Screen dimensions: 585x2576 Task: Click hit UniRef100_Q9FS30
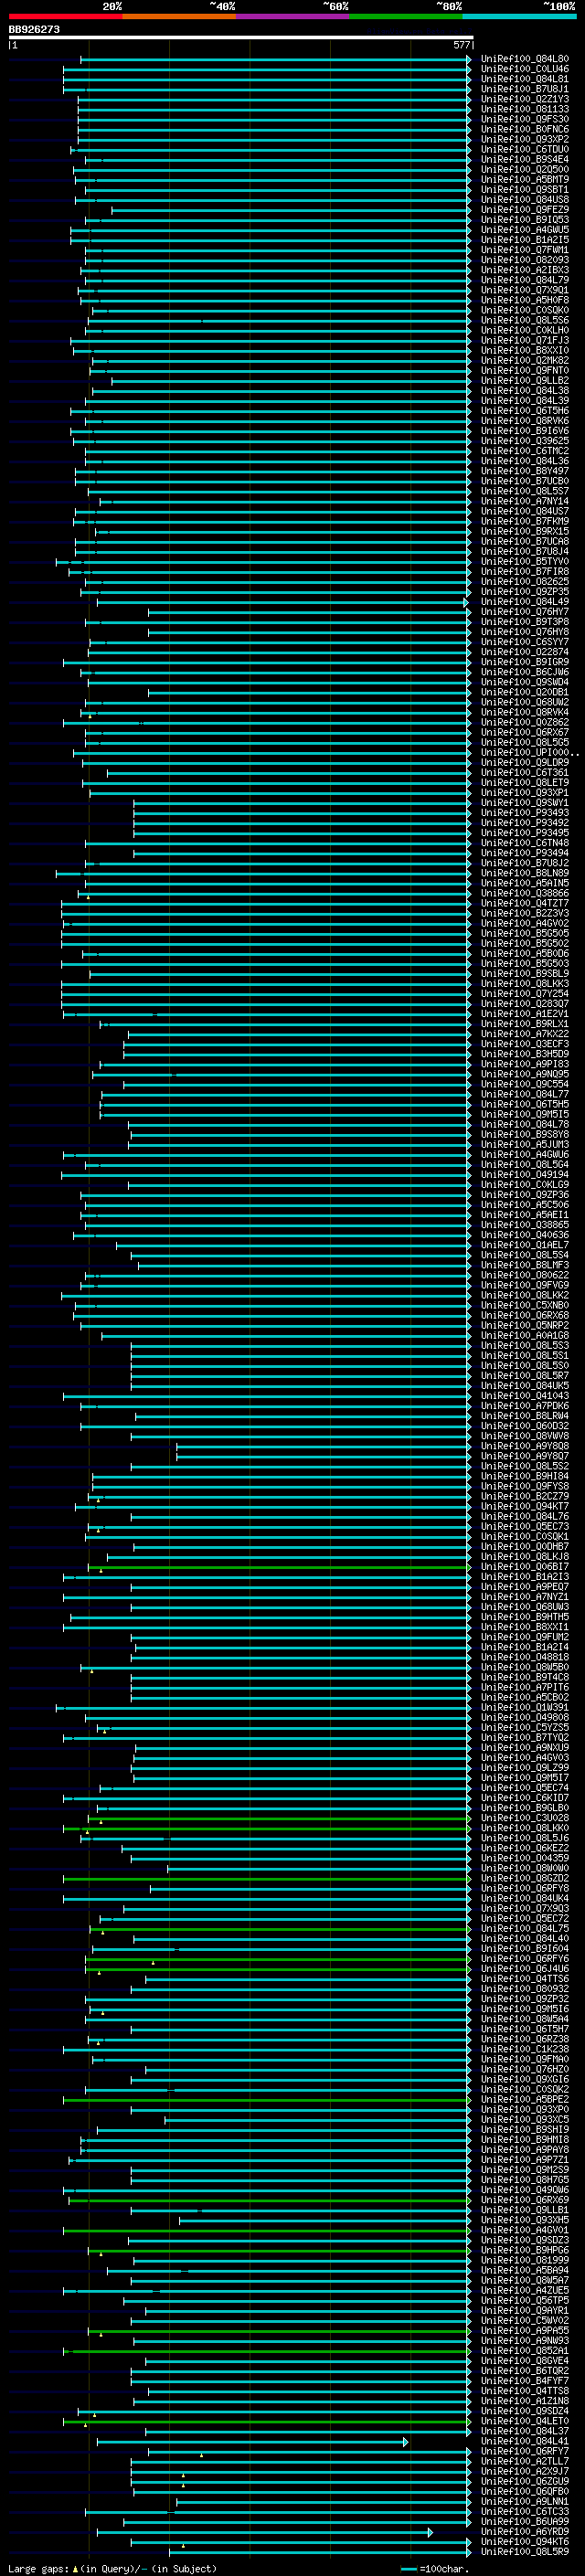click(525, 120)
